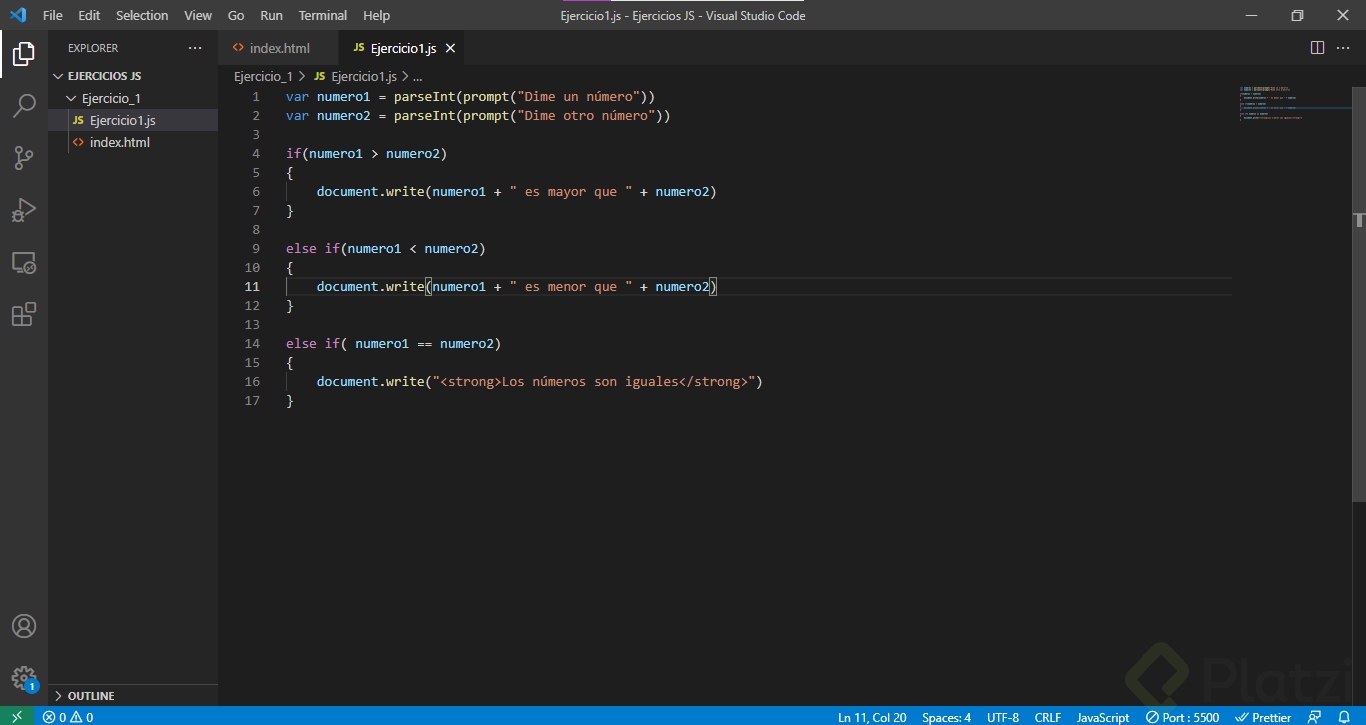Change language mode JavaScript
The height and width of the screenshot is (725, 1366).
[x=1103, y=717]
